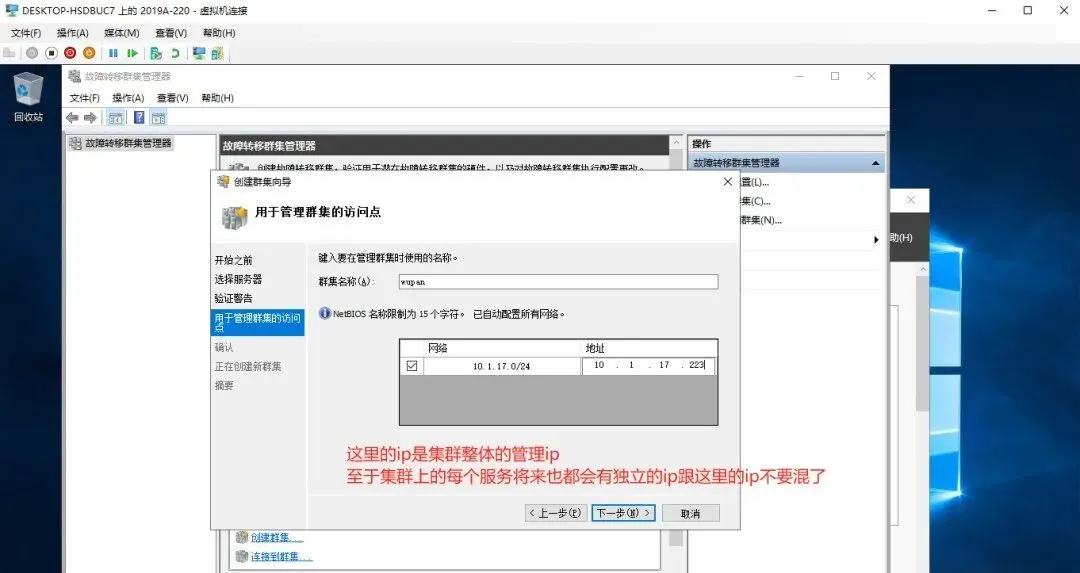Click the 群集名称 input field
Viewport: 1080px width, 573px height.
(558, 282)
